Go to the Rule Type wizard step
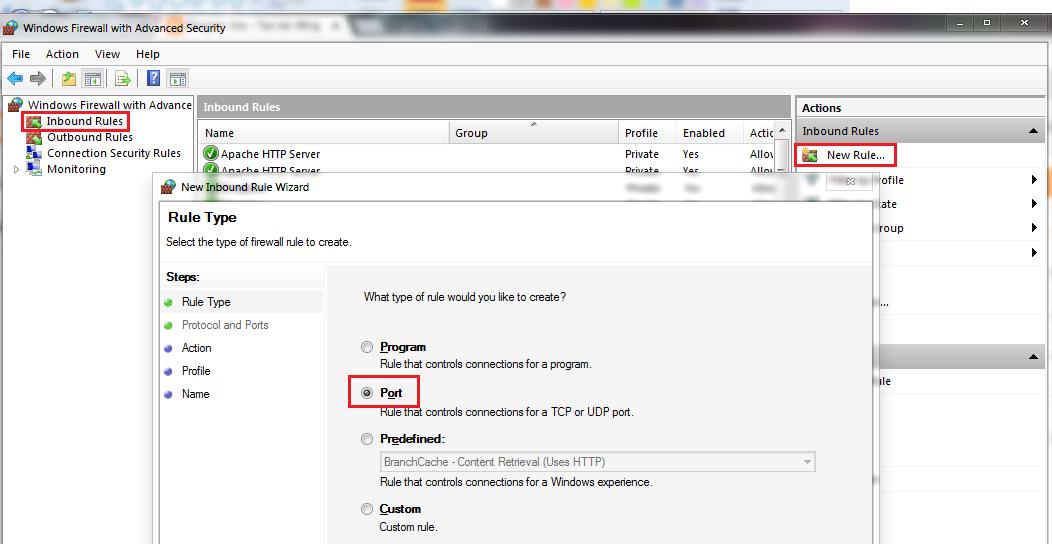This screenshot has height=544, width=1052. click(206, 303)
